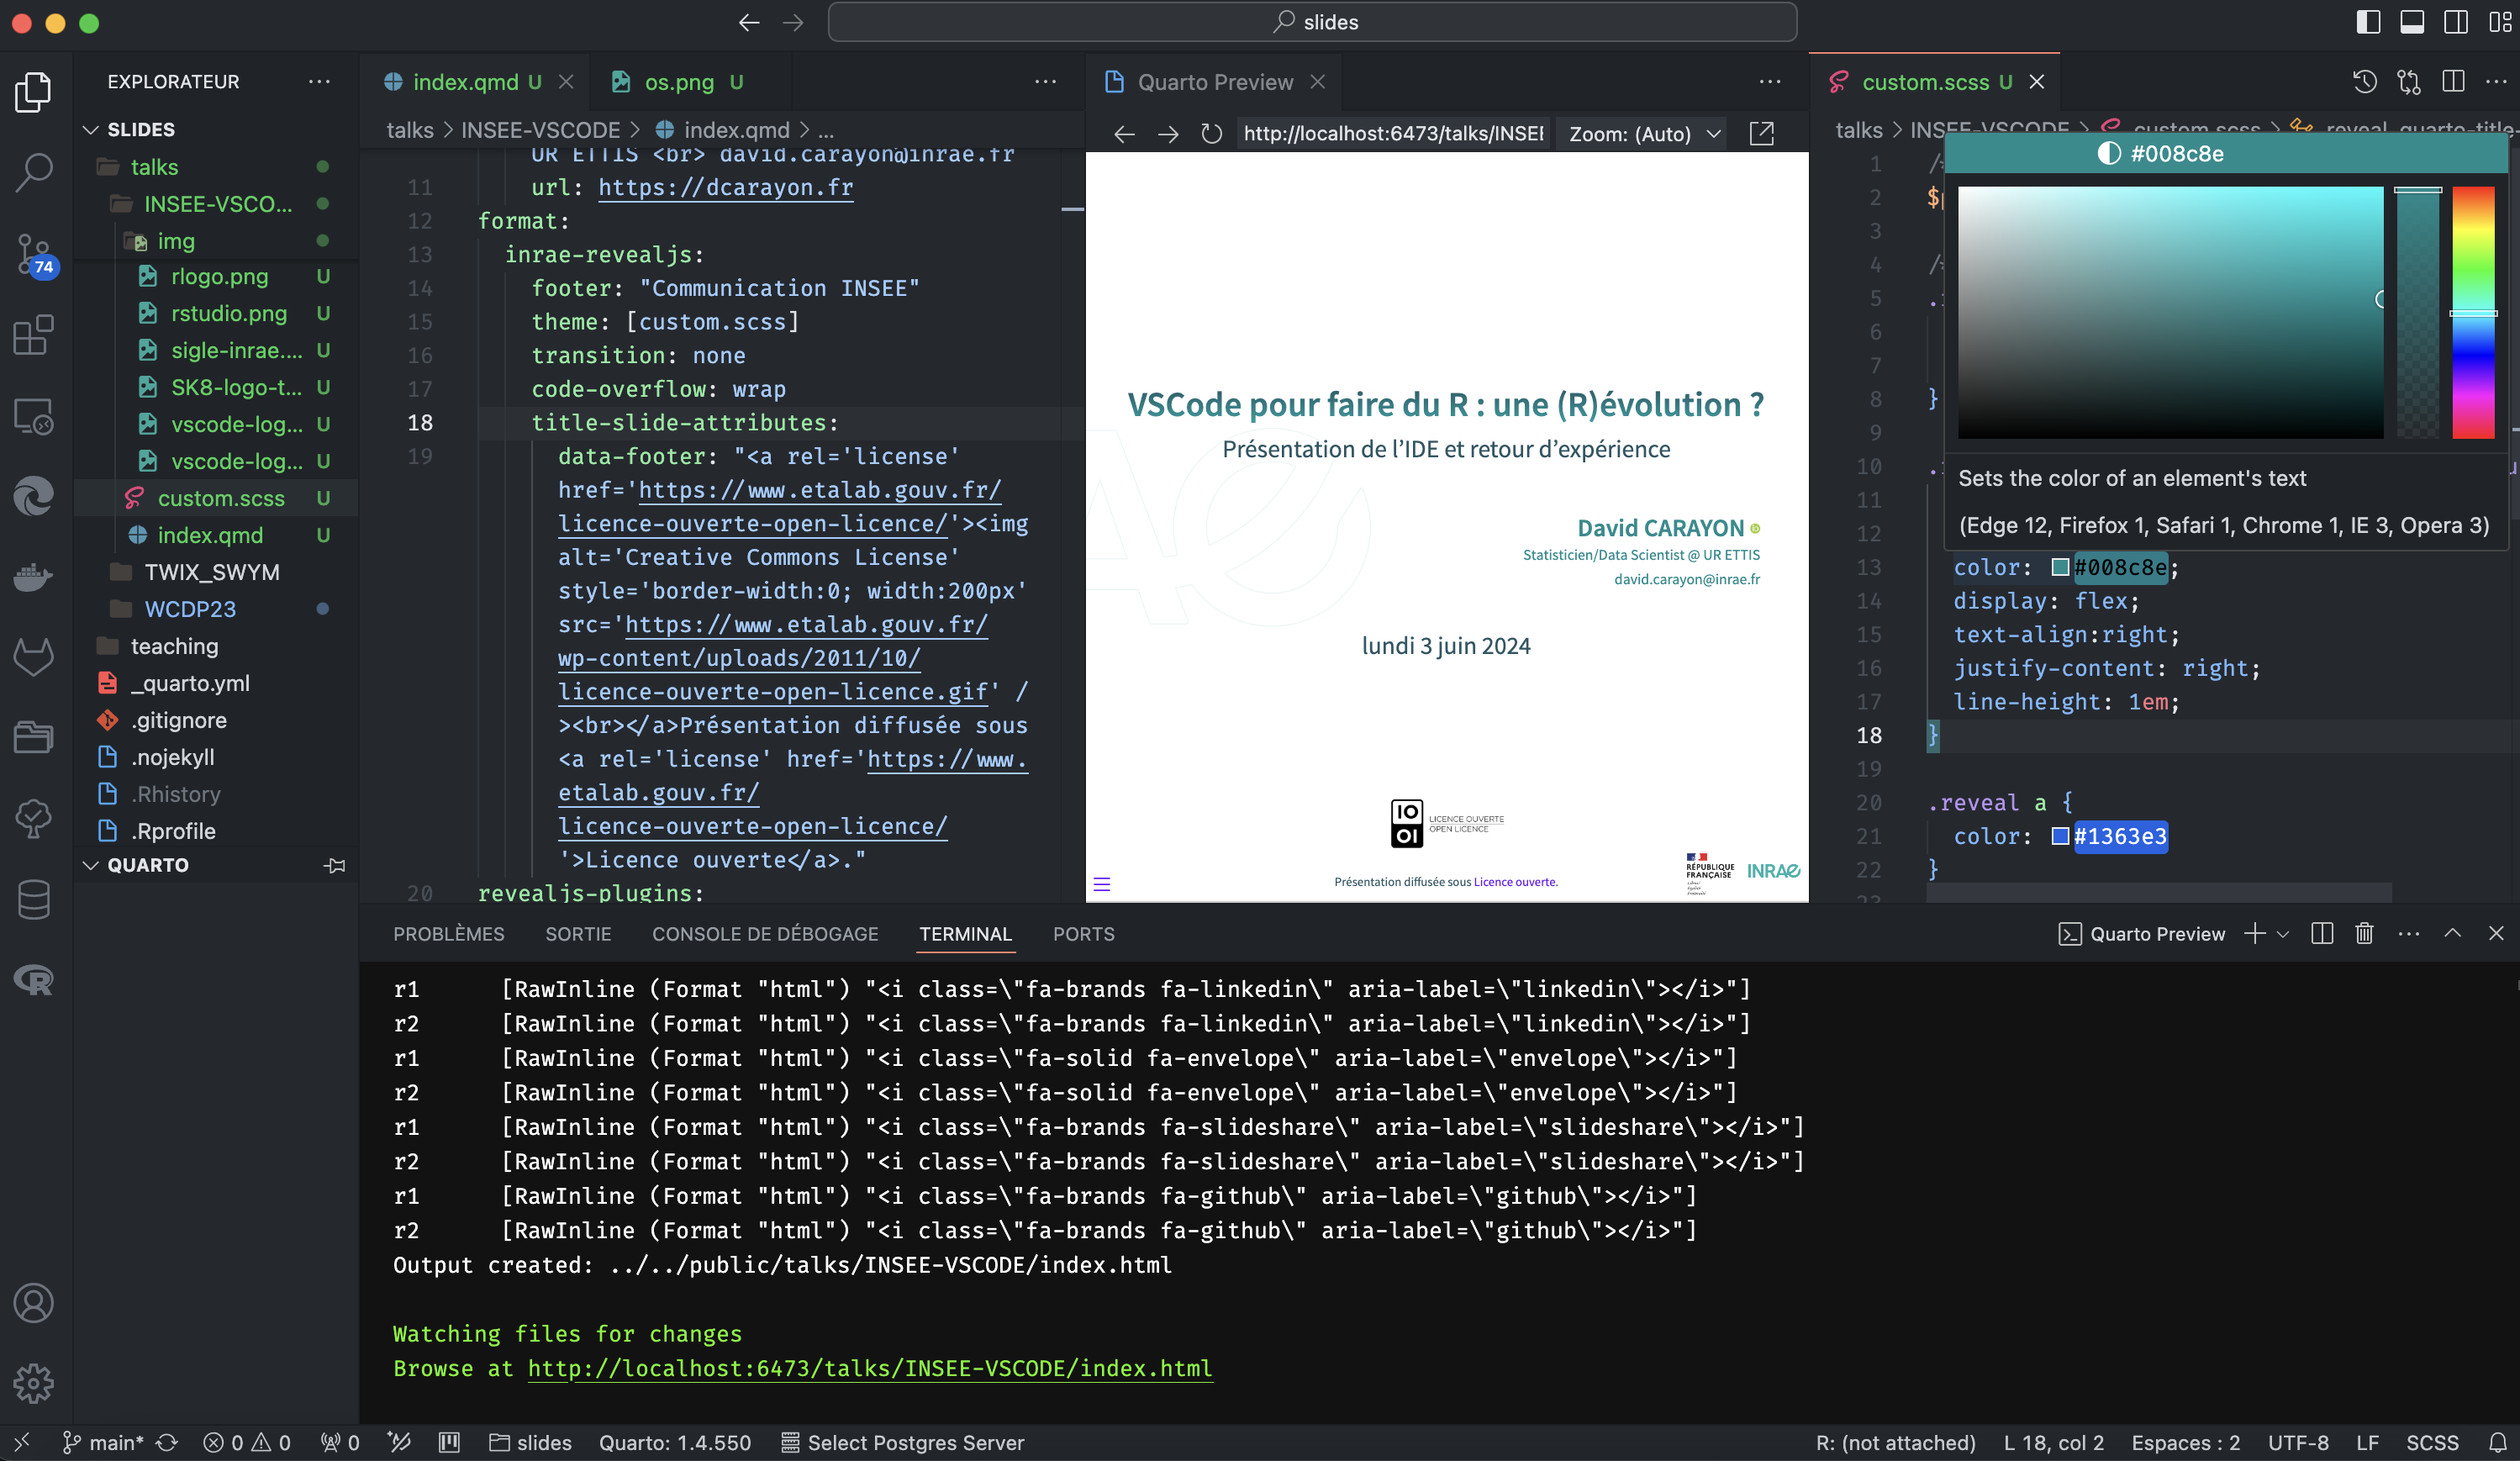Open the Search view in activity bar

[x=34, y=172]
